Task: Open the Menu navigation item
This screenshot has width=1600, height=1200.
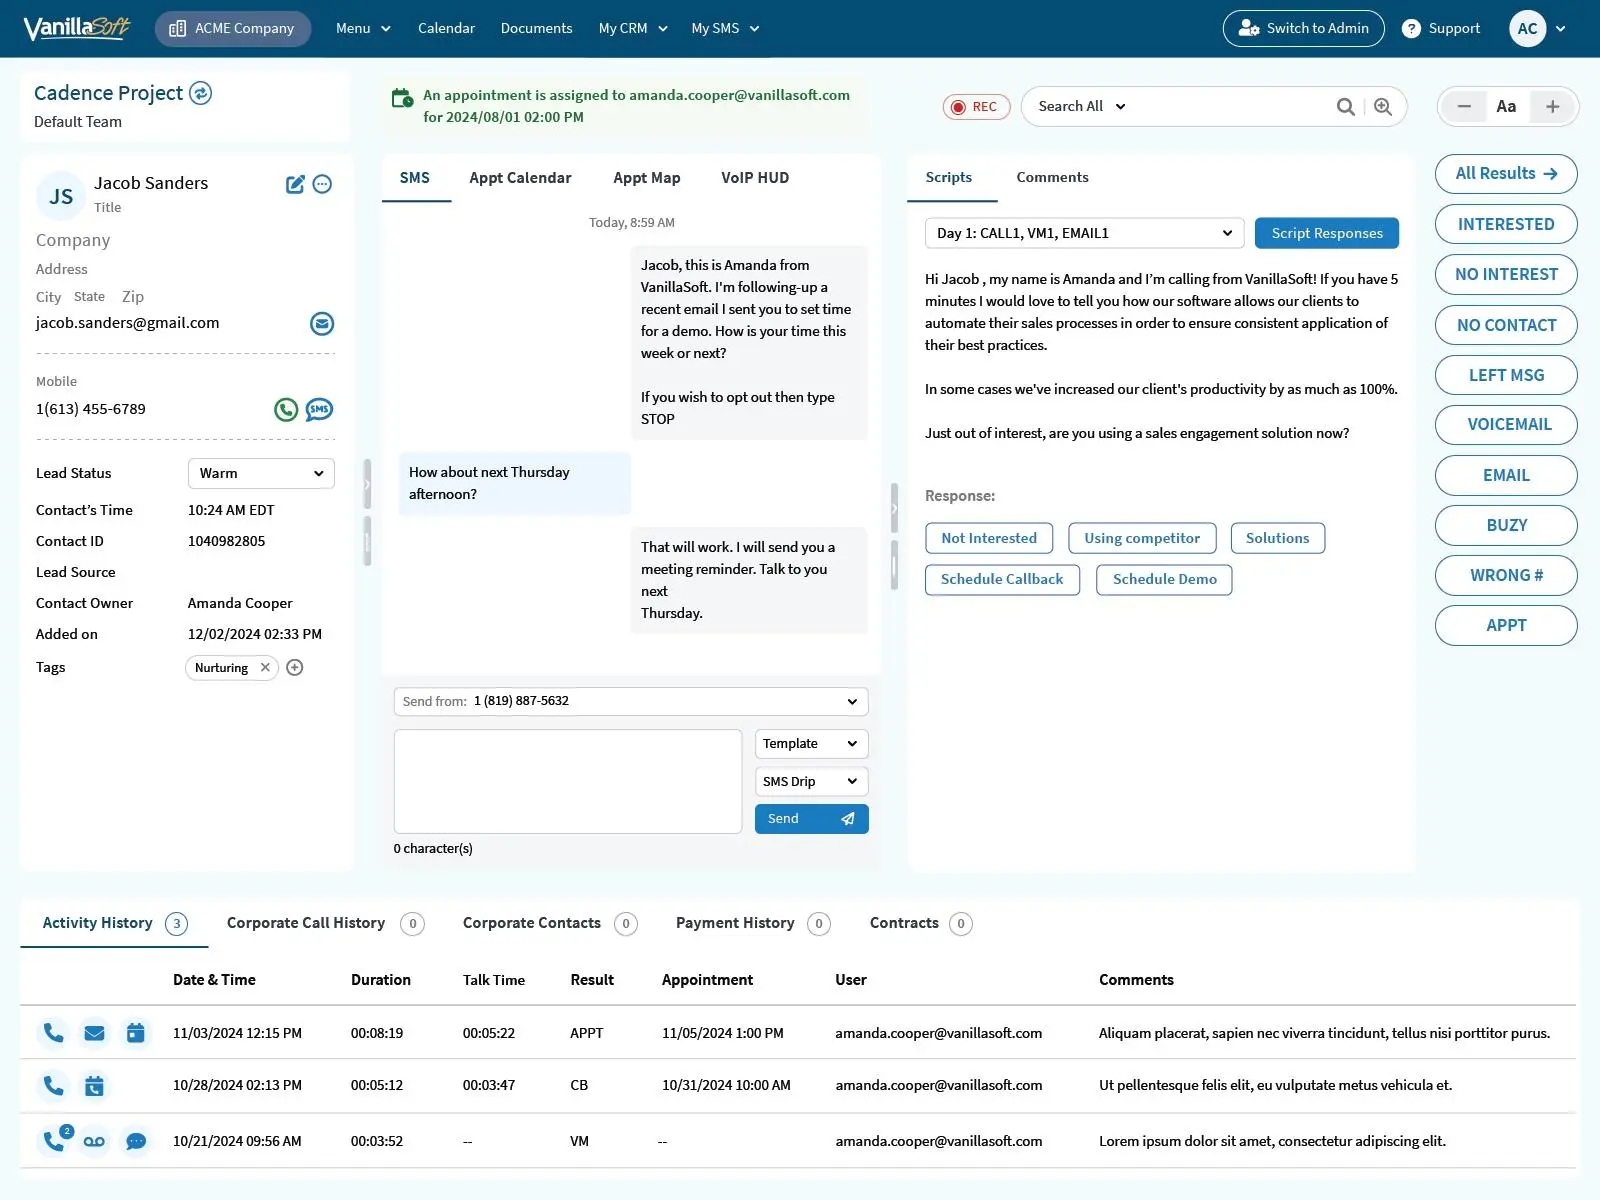Action: [363, 29]
